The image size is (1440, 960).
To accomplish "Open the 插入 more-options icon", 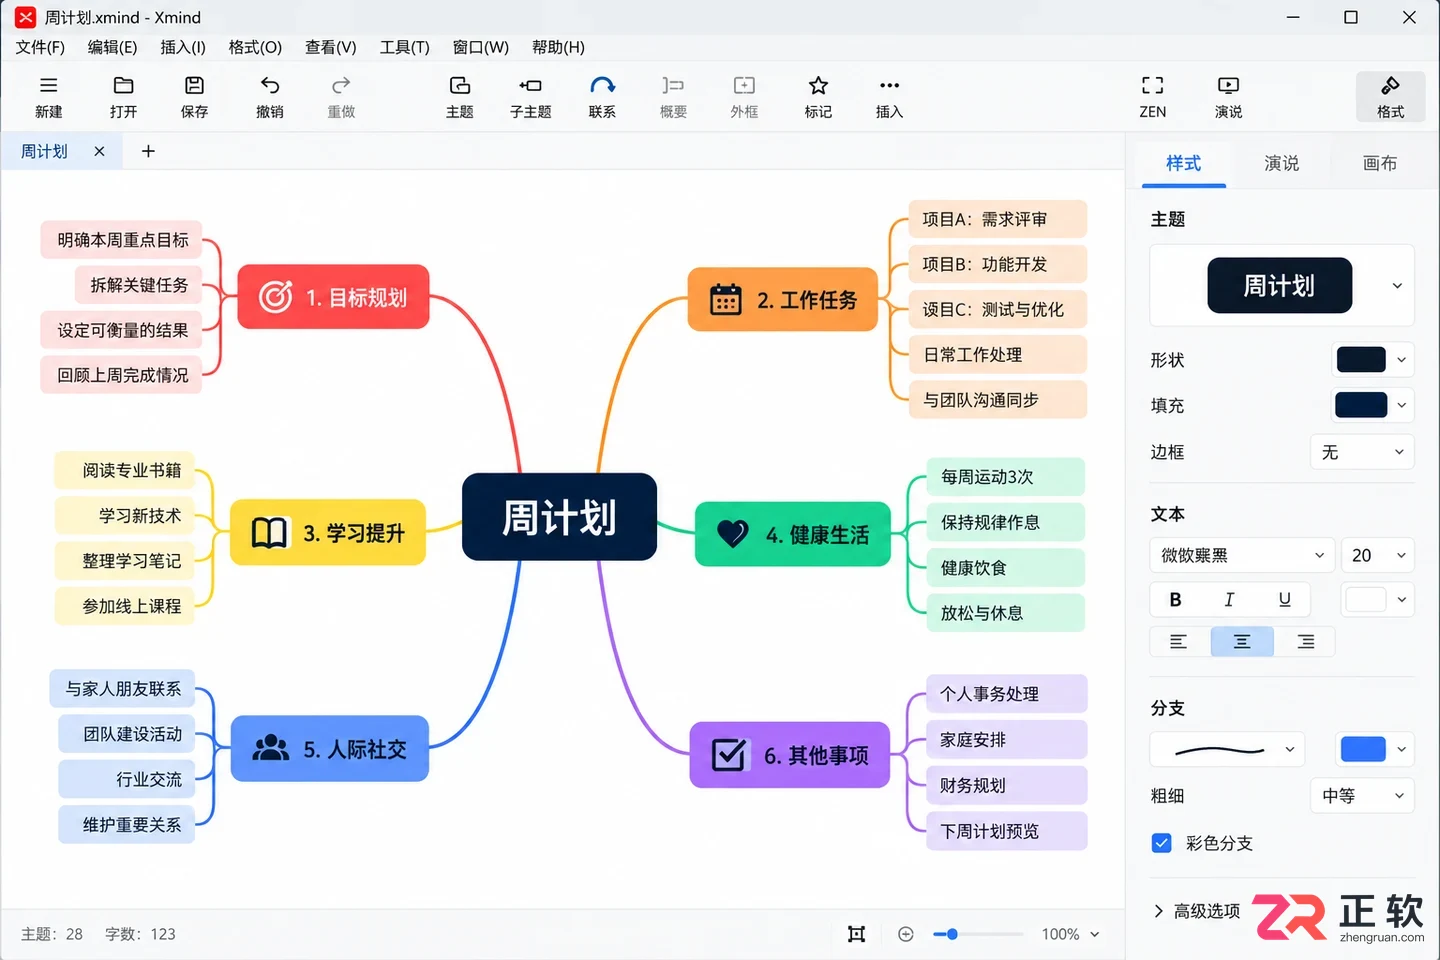I will coord(889,86).
